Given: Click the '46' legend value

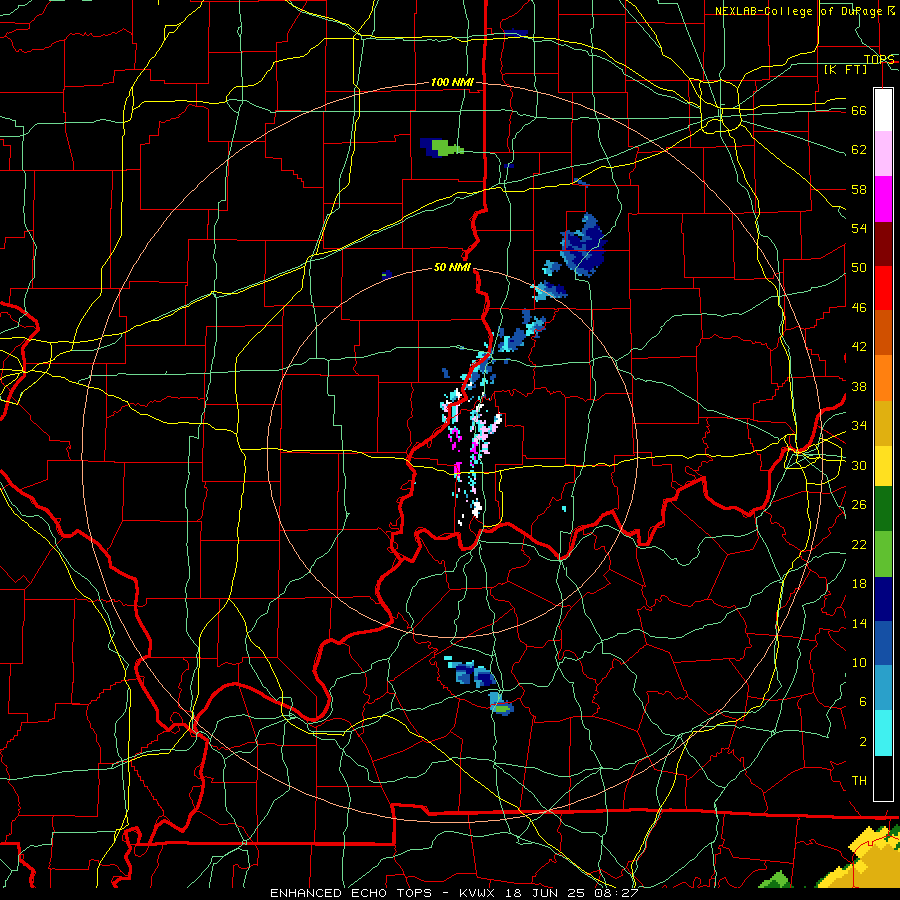Looking at the screenshot, I should click(859, 308).
